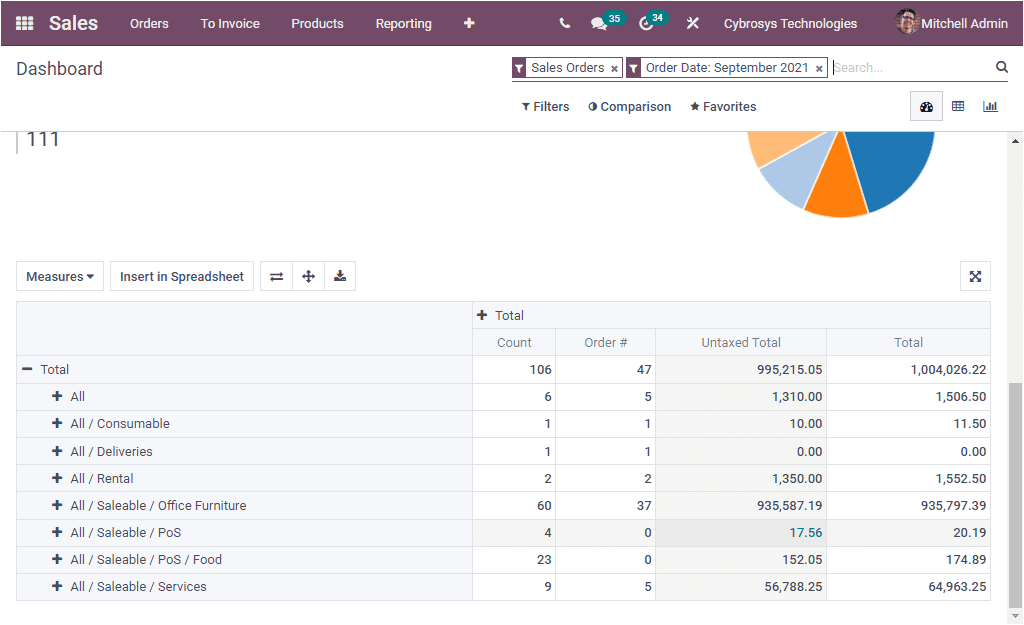Download the pivot table as XLSX
Image resolution: width=1024 pixels, height=625 pixels.
click(340, 276)
